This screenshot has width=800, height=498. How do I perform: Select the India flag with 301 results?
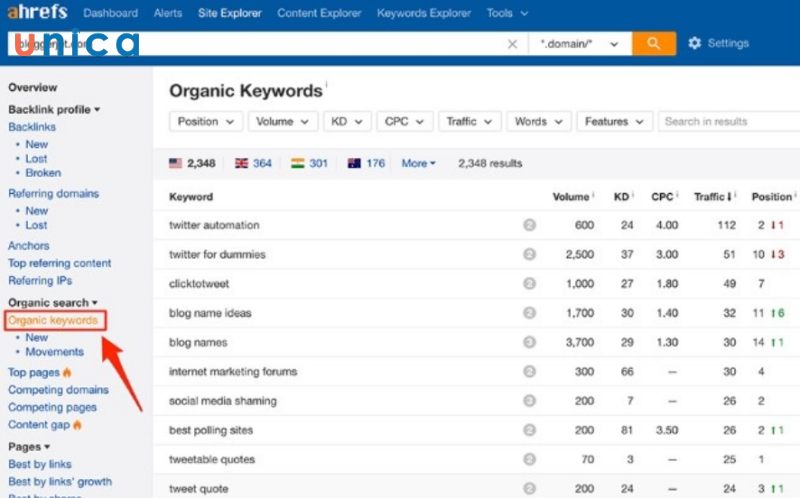(x=308, y=163)
